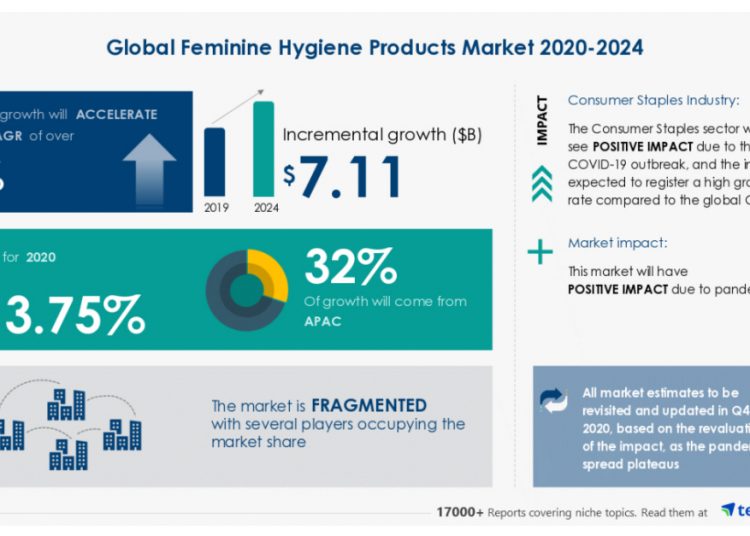Image resolution: width=750 pixels, height=536 pixels.
Task: Click the green plus icon
Action: (x=540, y=252)
